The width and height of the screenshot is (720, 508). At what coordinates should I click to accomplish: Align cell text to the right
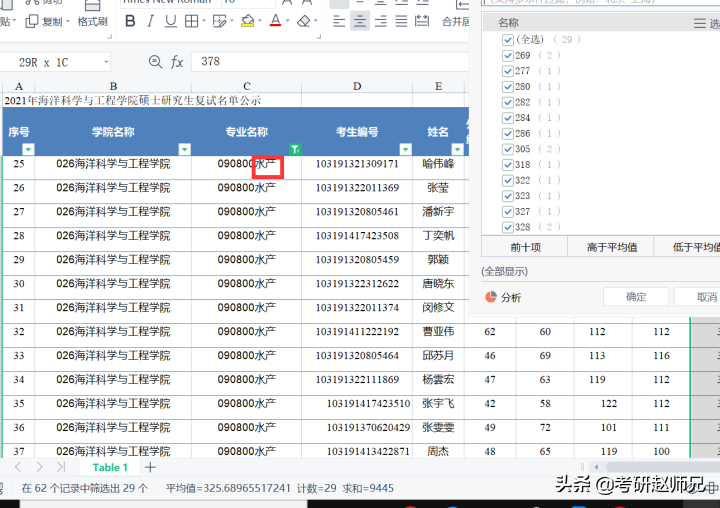(380, 21)
